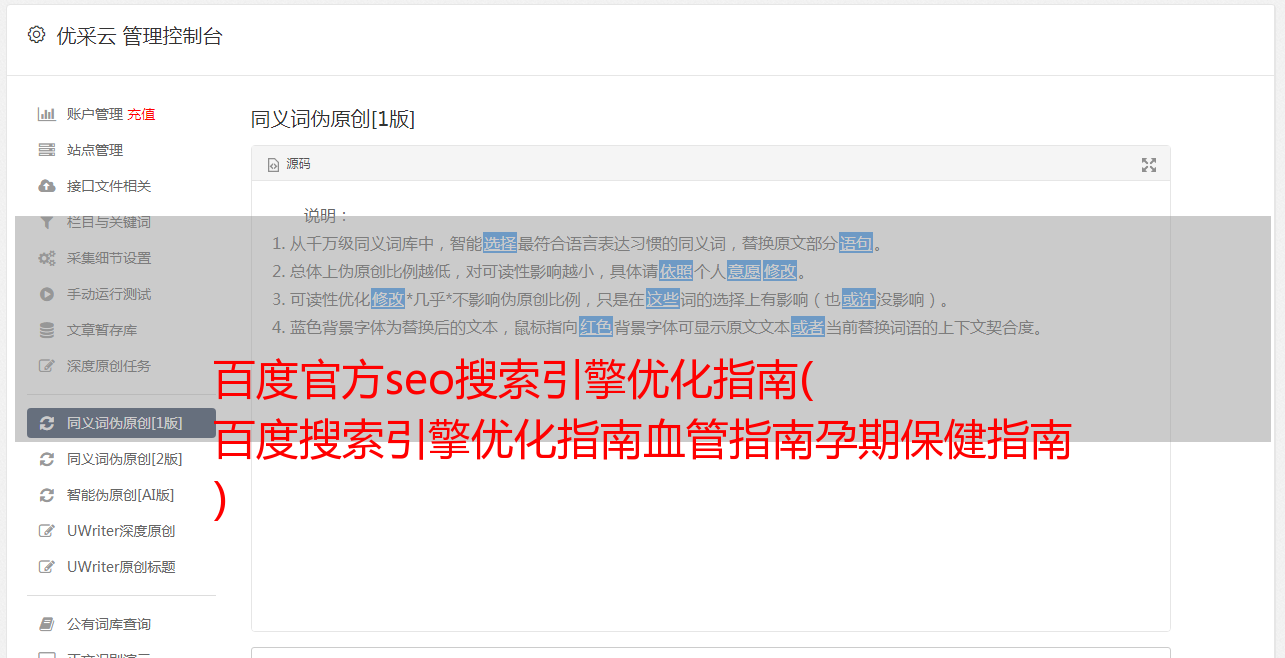
Task: Click the highlighted word 红色 in line four
Action: 595,327
